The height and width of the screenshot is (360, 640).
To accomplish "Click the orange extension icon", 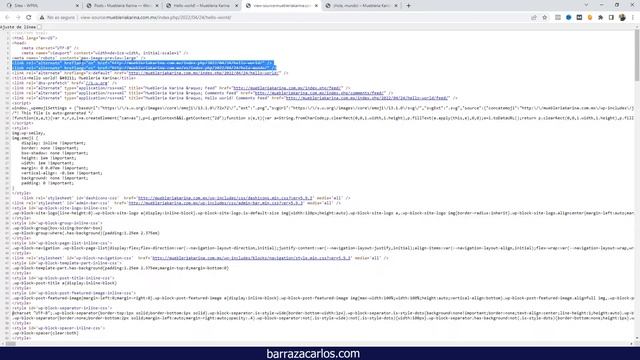I will tap(590, 18).
